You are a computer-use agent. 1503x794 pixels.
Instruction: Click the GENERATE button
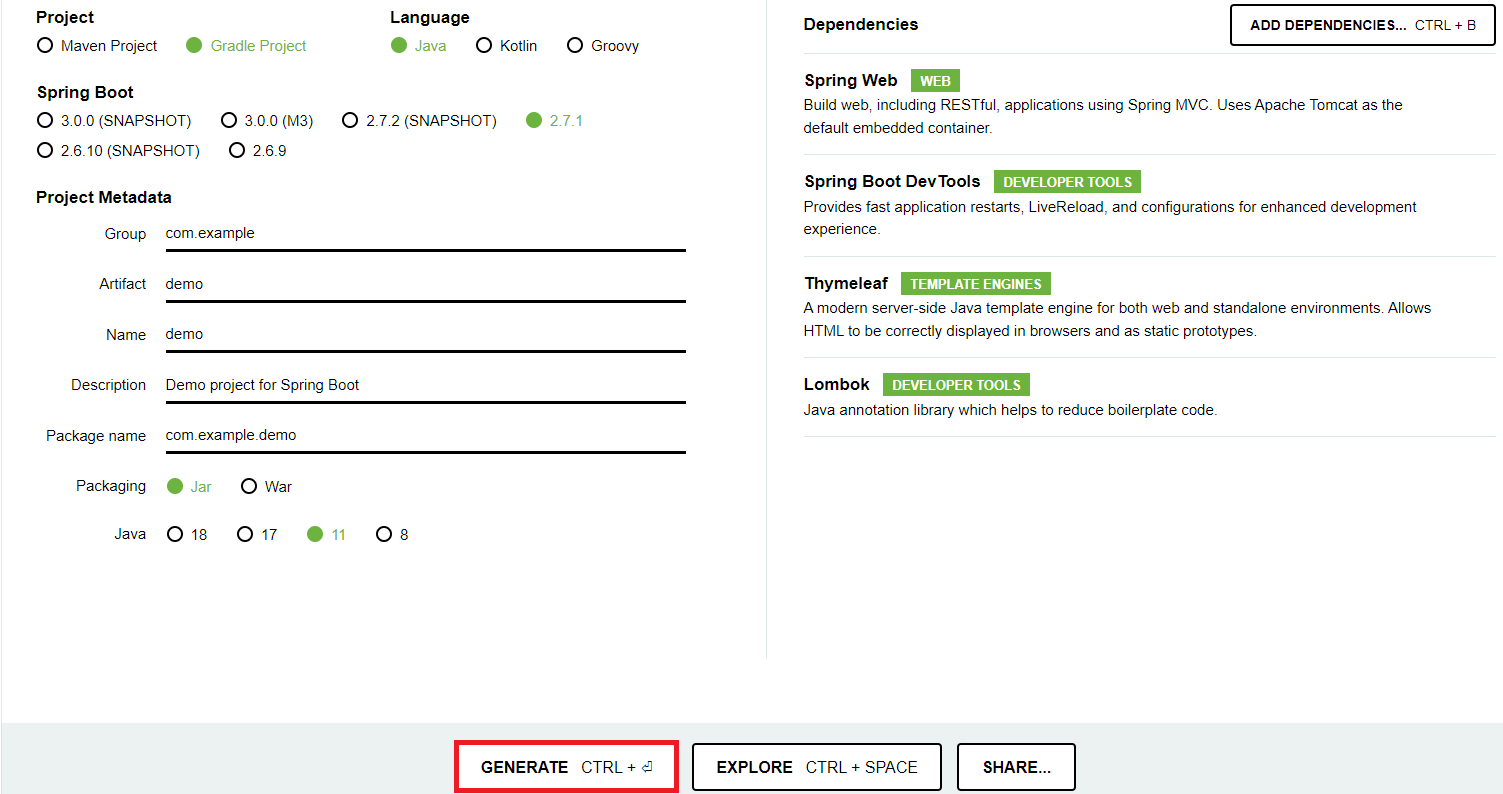[567, 767]
